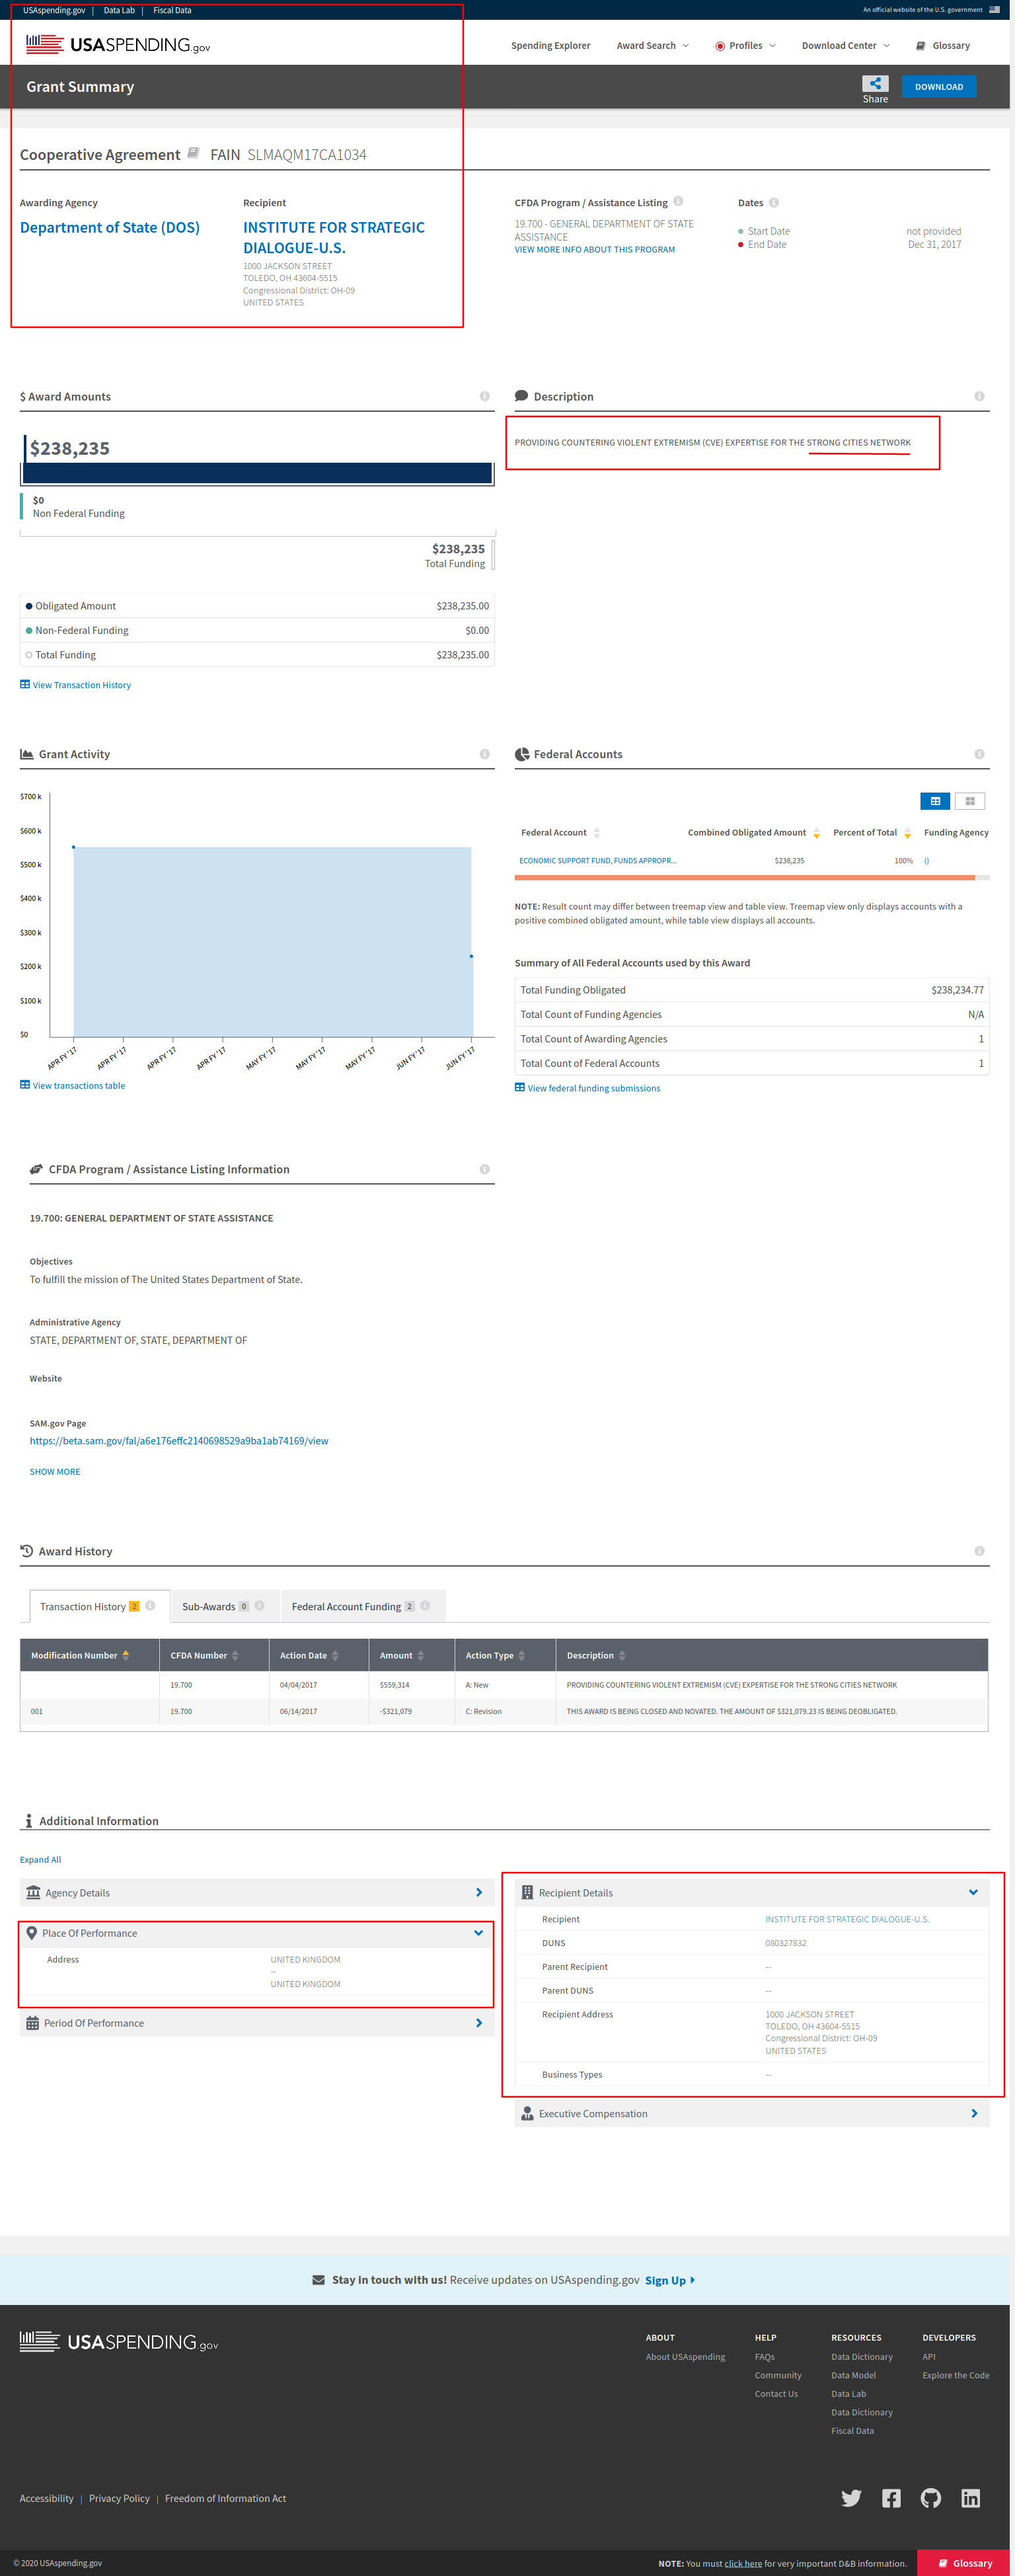1015x2576 pixels.
Task: Open Fiscal Data in the top bar
Action: 172,10
